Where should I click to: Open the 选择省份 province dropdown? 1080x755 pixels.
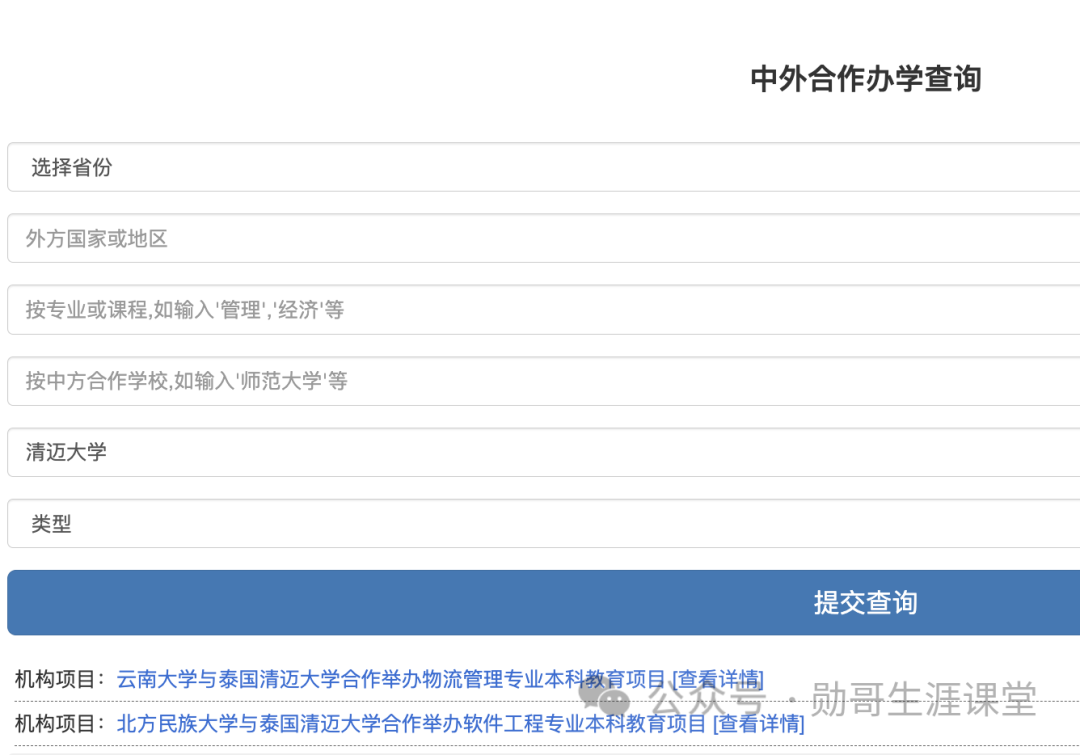pyautogui.click(x=543, y=167)
